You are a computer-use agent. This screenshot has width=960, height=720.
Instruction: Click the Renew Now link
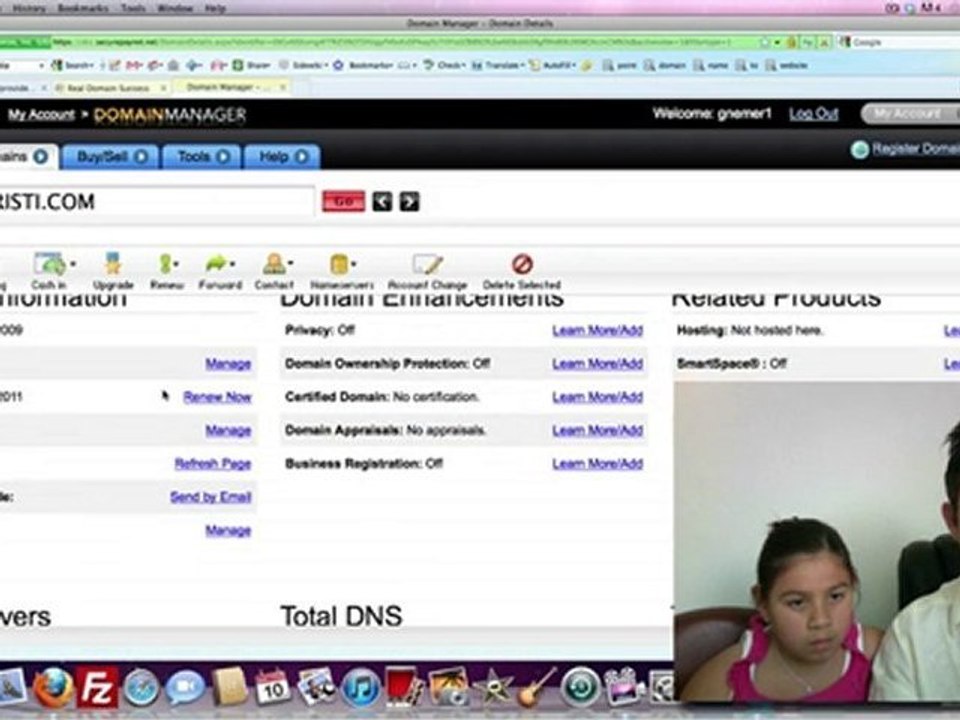pyautogui.click(x=217, y=397)
